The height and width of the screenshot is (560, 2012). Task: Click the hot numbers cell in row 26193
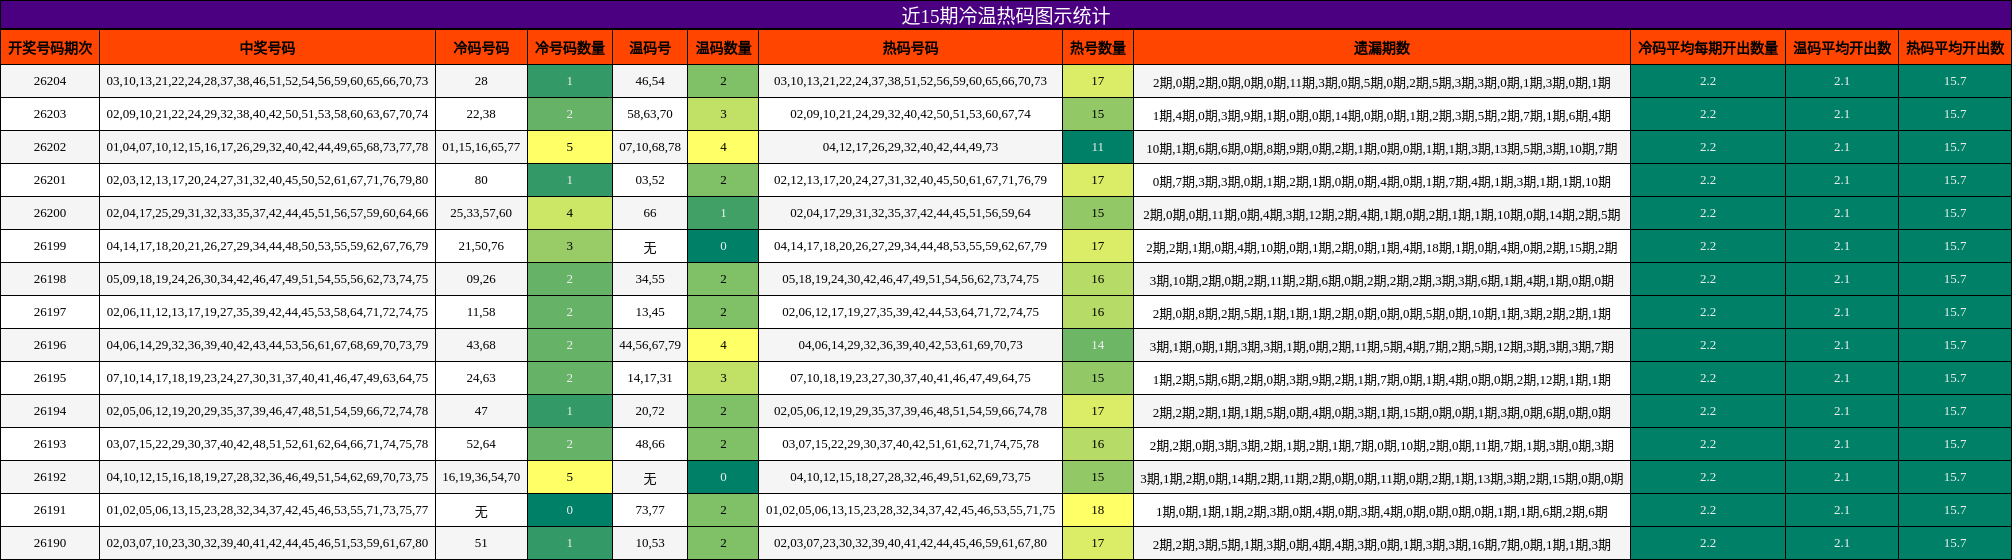click(x=910, y=444)
